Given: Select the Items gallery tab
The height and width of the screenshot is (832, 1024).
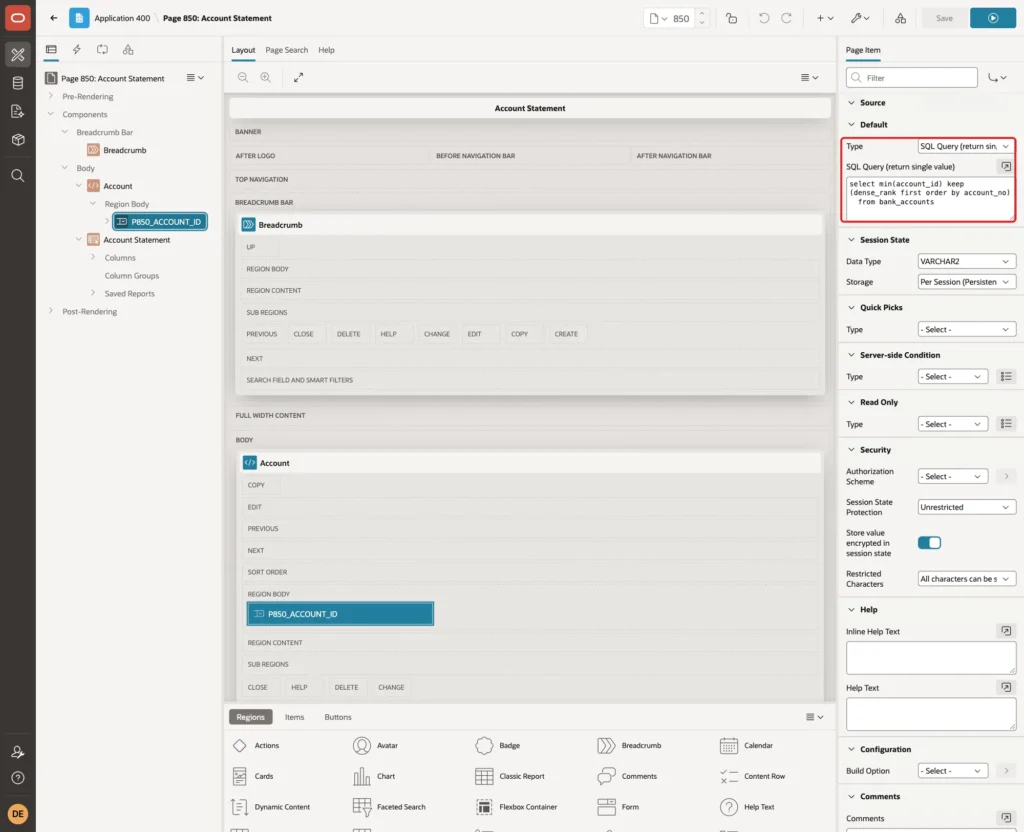Looking at the screenshot, I should click(x=295, y=717).
